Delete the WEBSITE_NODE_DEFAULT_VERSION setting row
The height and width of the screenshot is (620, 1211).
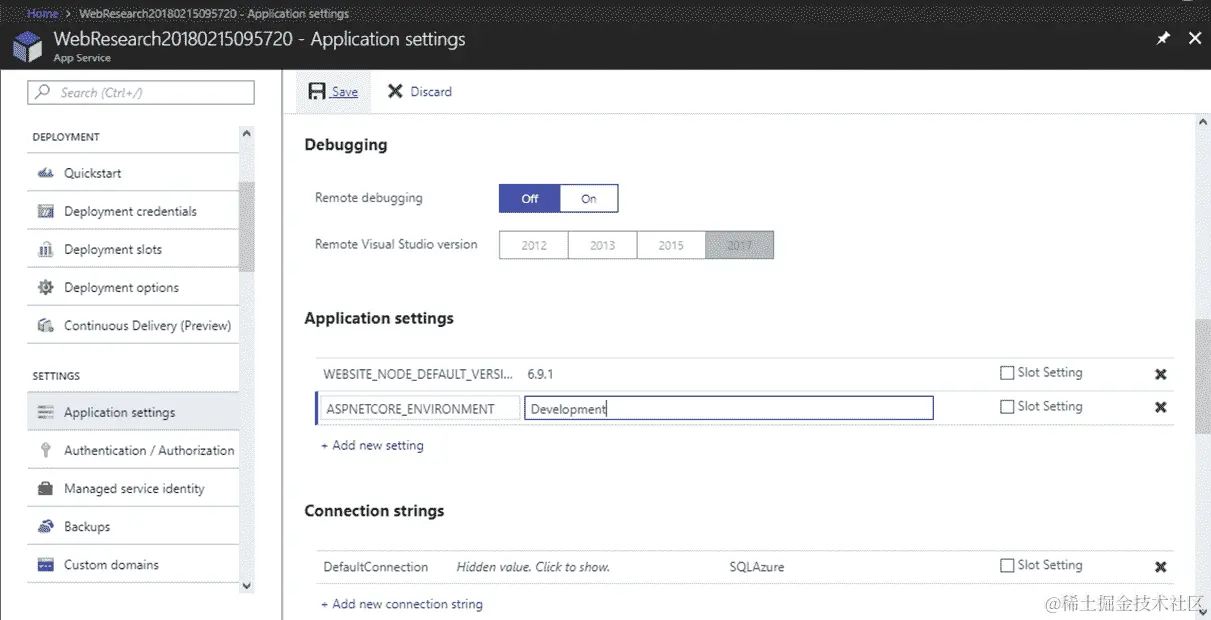(1160, 374)
